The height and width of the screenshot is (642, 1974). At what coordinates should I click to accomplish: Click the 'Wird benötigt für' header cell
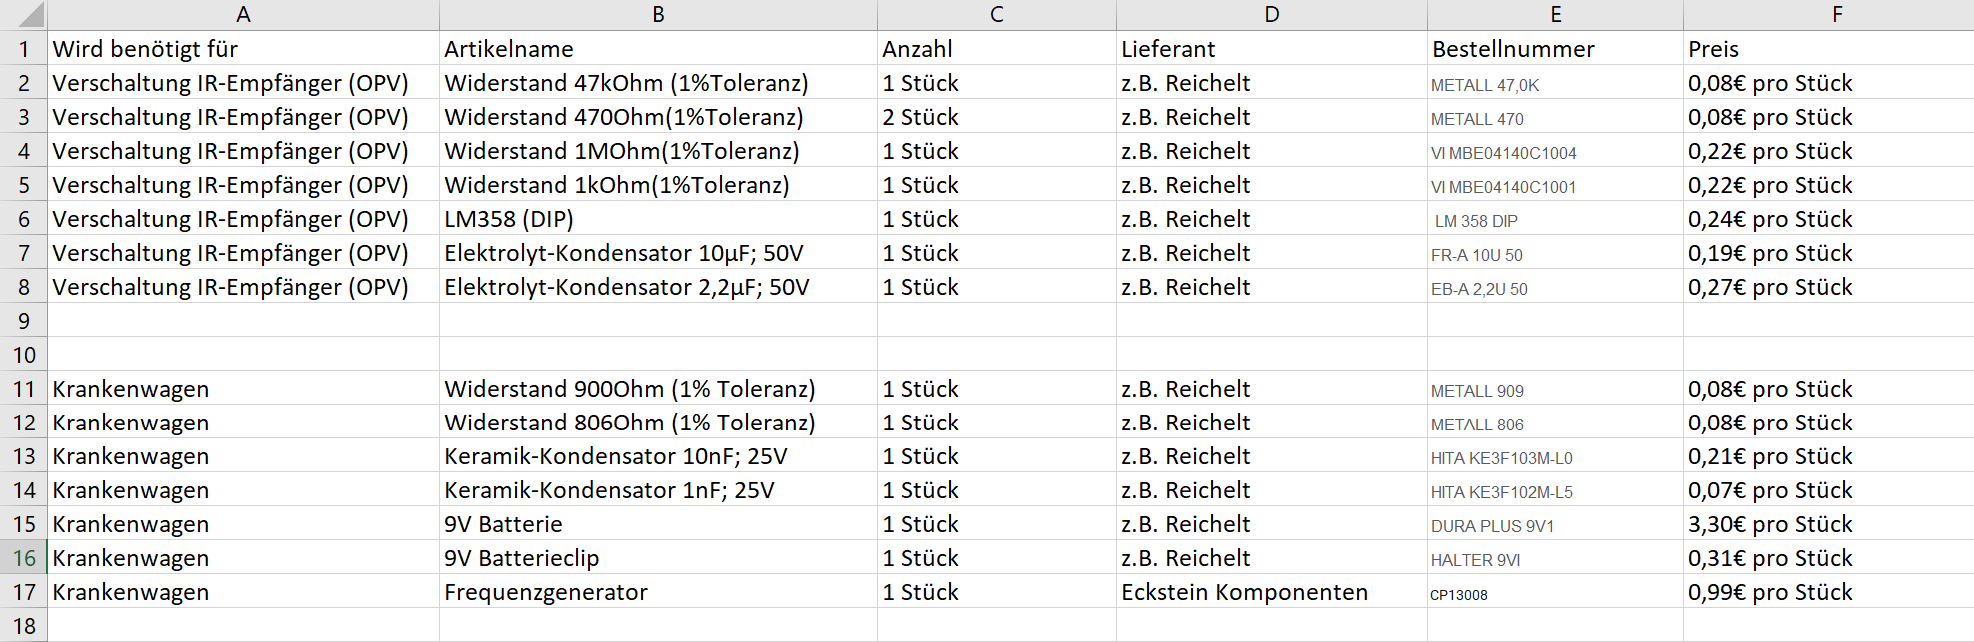click(145, 49)
